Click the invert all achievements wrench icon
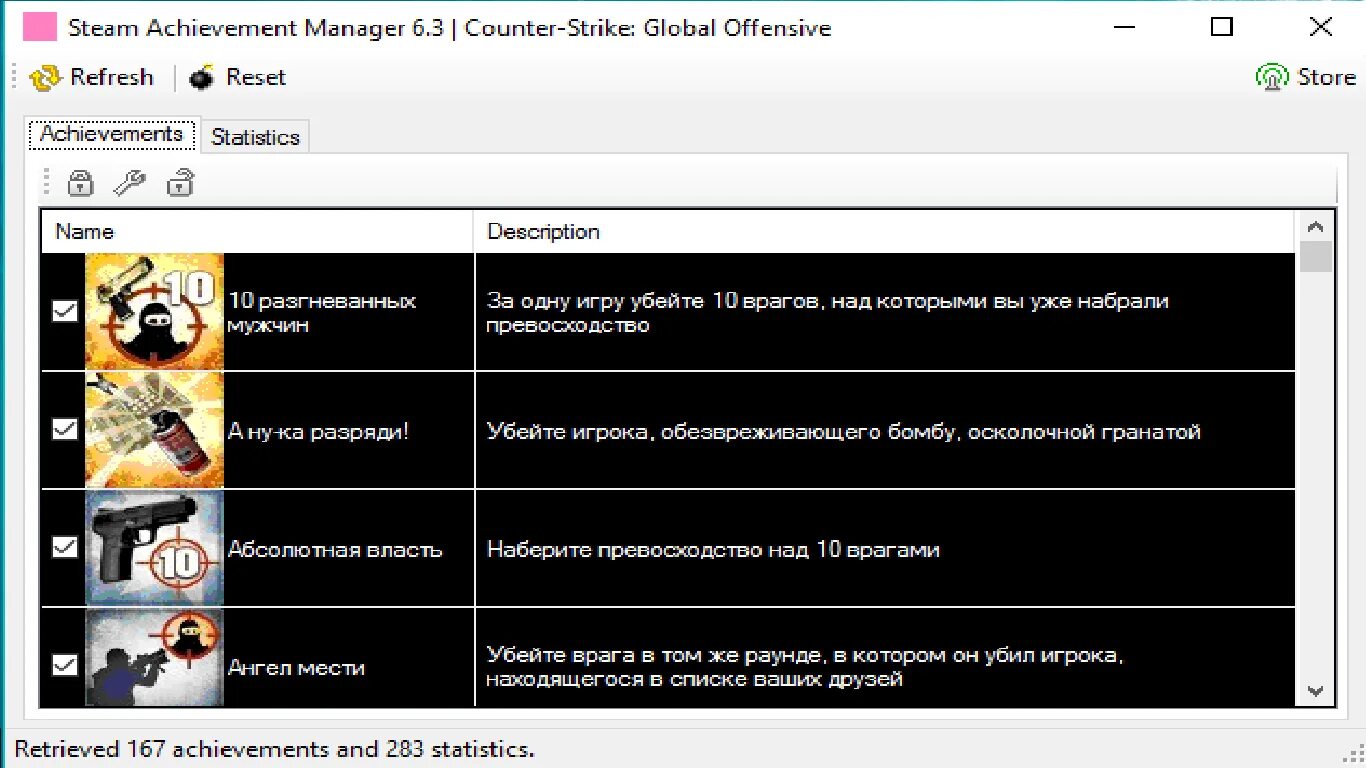 [129, 183]
